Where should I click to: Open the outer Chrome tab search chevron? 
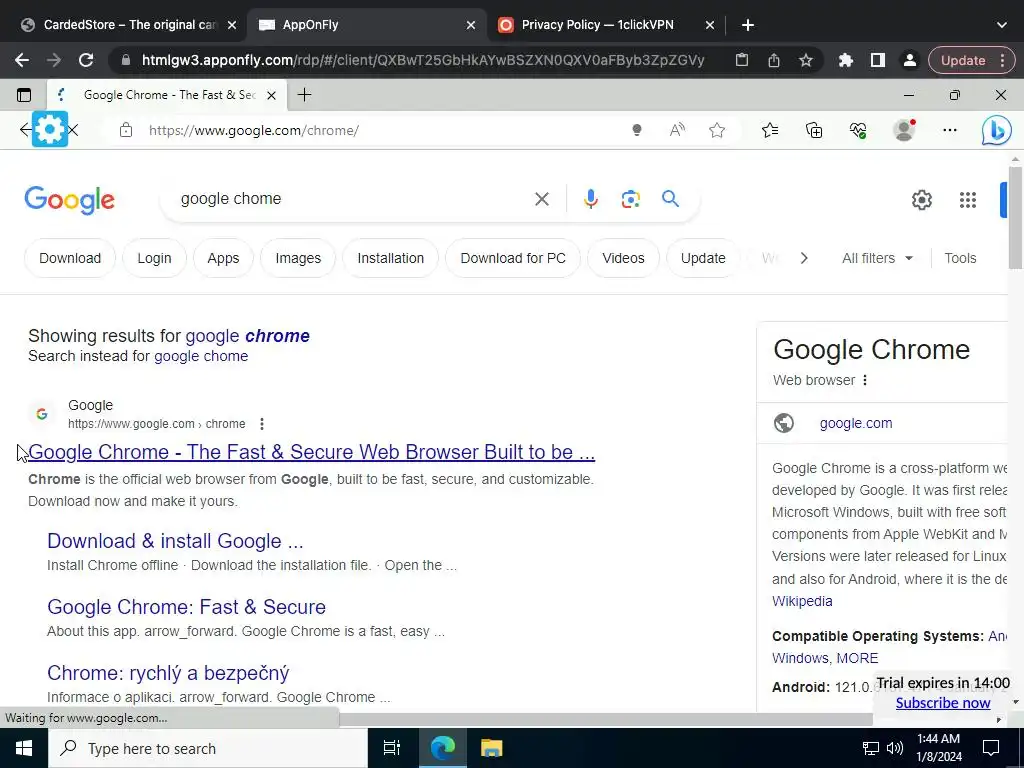pos(1002,25)
